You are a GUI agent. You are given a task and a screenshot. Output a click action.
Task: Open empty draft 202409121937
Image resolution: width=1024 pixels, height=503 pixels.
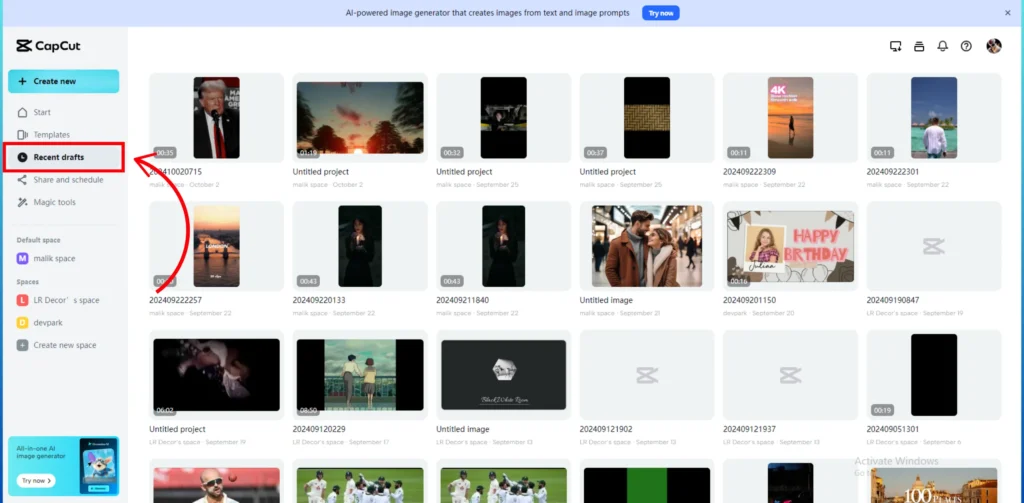click(x=790, y=375)
